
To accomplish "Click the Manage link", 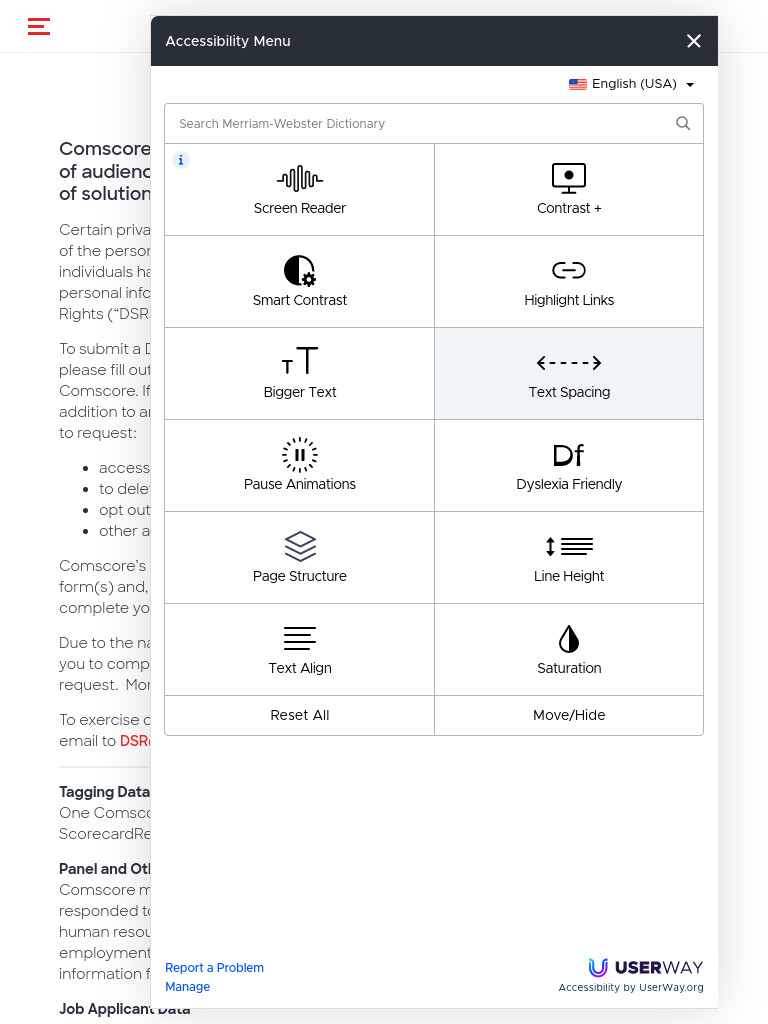I will [187, 987].
